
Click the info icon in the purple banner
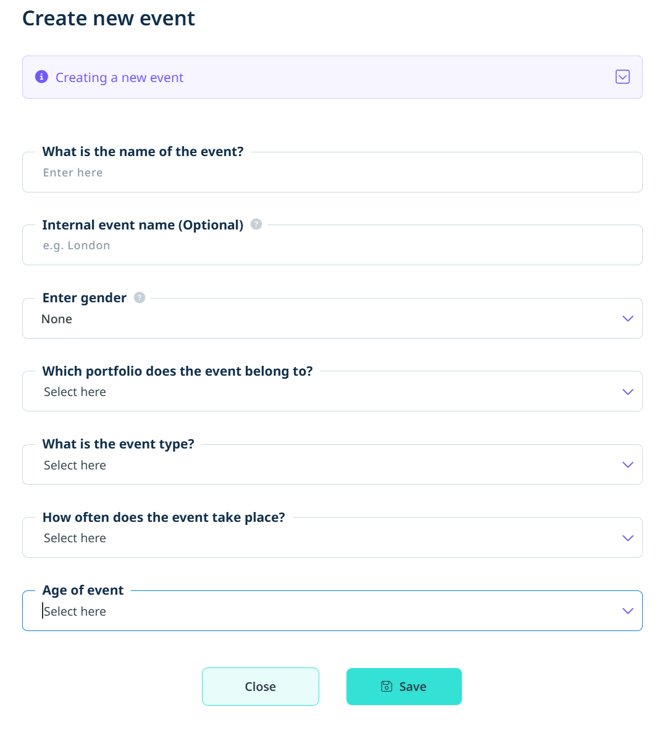[x=41, y=77]
